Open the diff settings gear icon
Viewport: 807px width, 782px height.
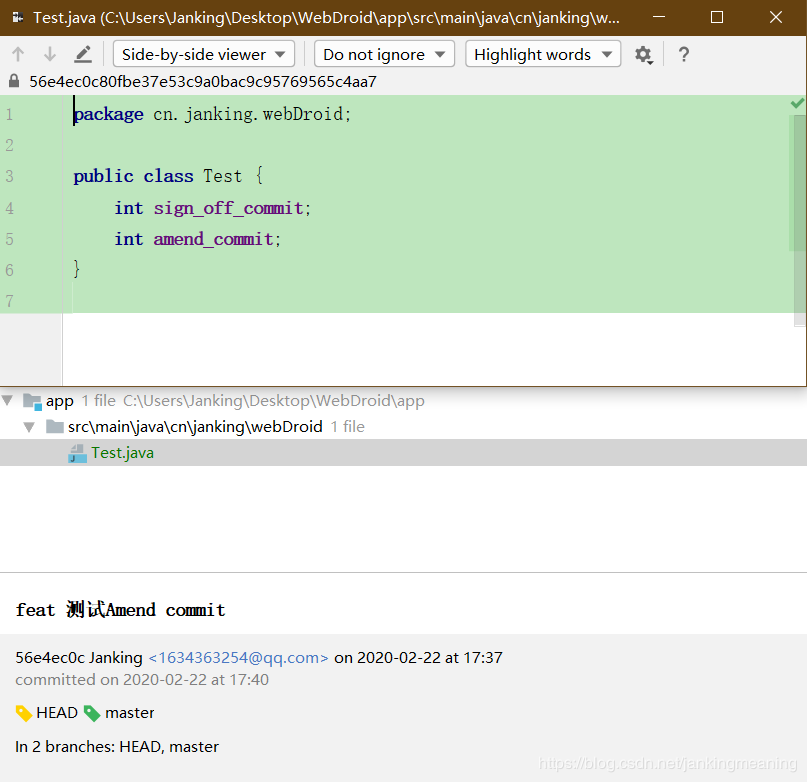pos(643,55)
